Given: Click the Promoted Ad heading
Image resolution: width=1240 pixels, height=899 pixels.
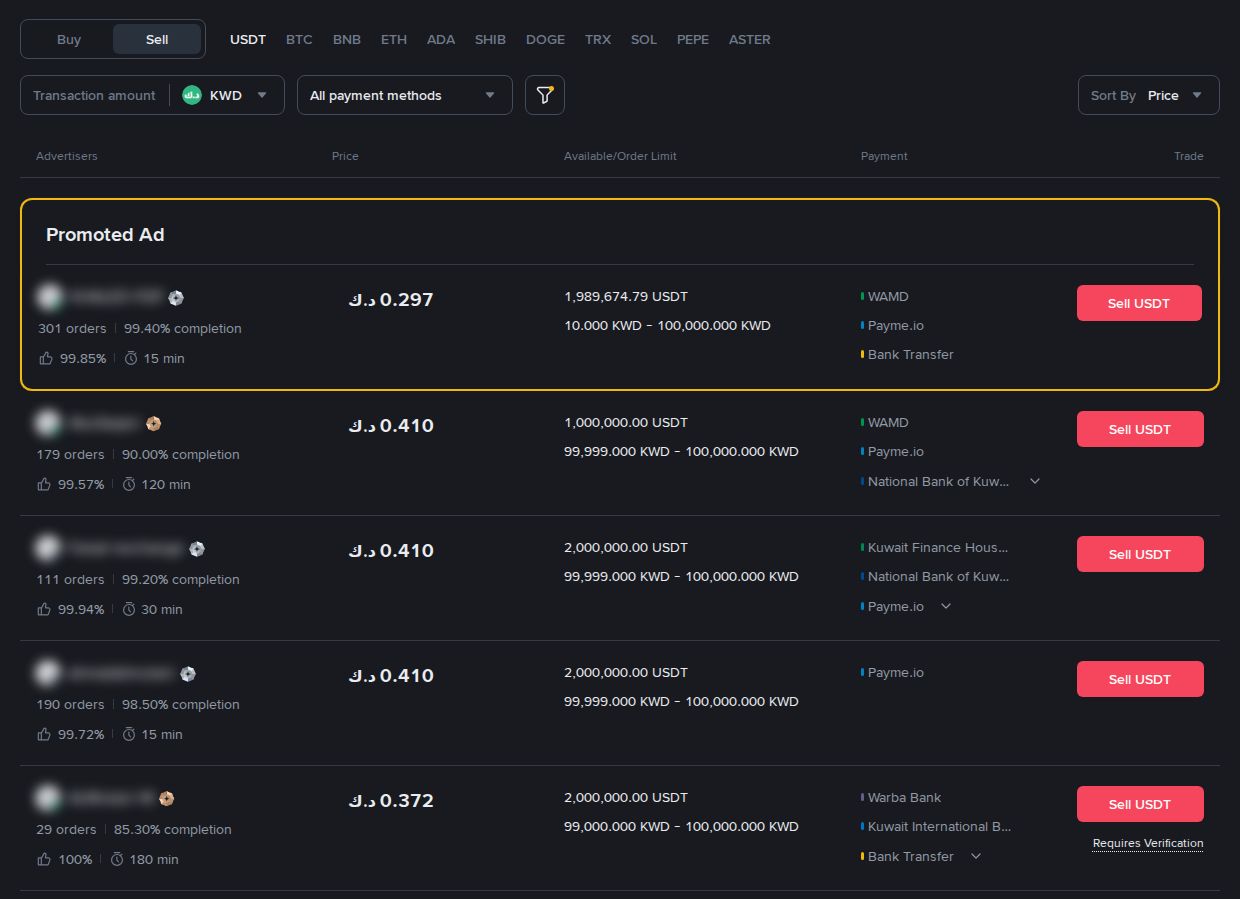Looking at the screenshot, I should pos(105,235).
